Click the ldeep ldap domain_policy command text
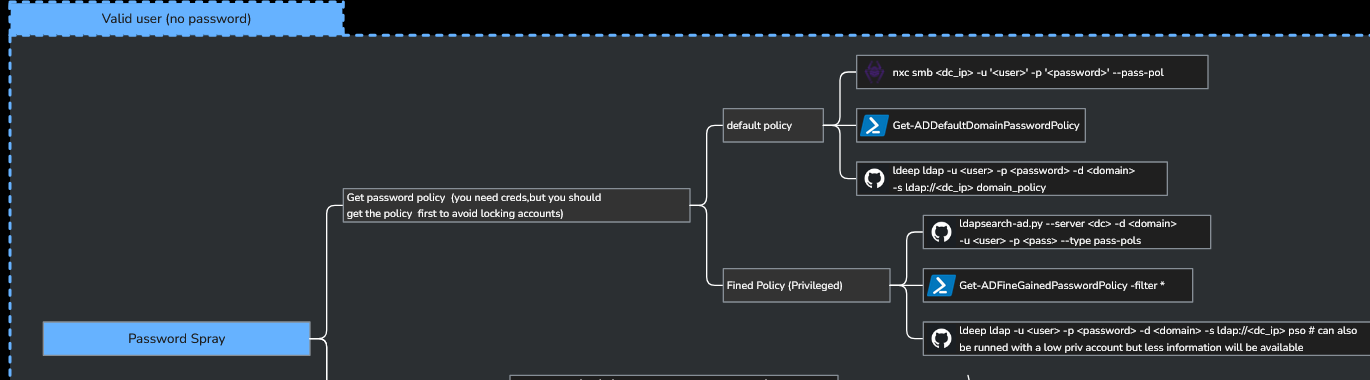Viewport: 1370px width, 380px height. [1013, 178]
